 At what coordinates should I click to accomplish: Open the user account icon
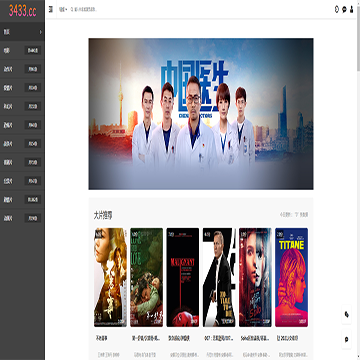352,9
